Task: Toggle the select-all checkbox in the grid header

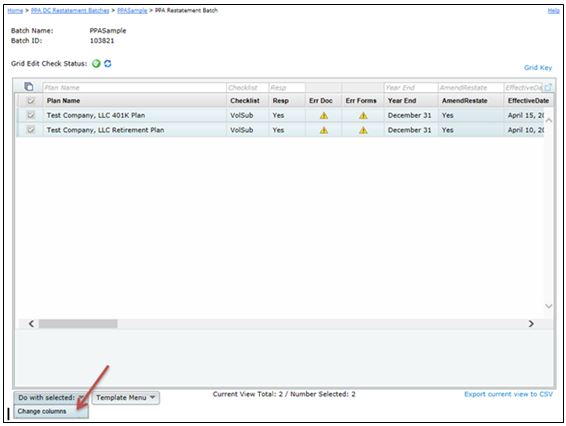Action: point(31,101)
